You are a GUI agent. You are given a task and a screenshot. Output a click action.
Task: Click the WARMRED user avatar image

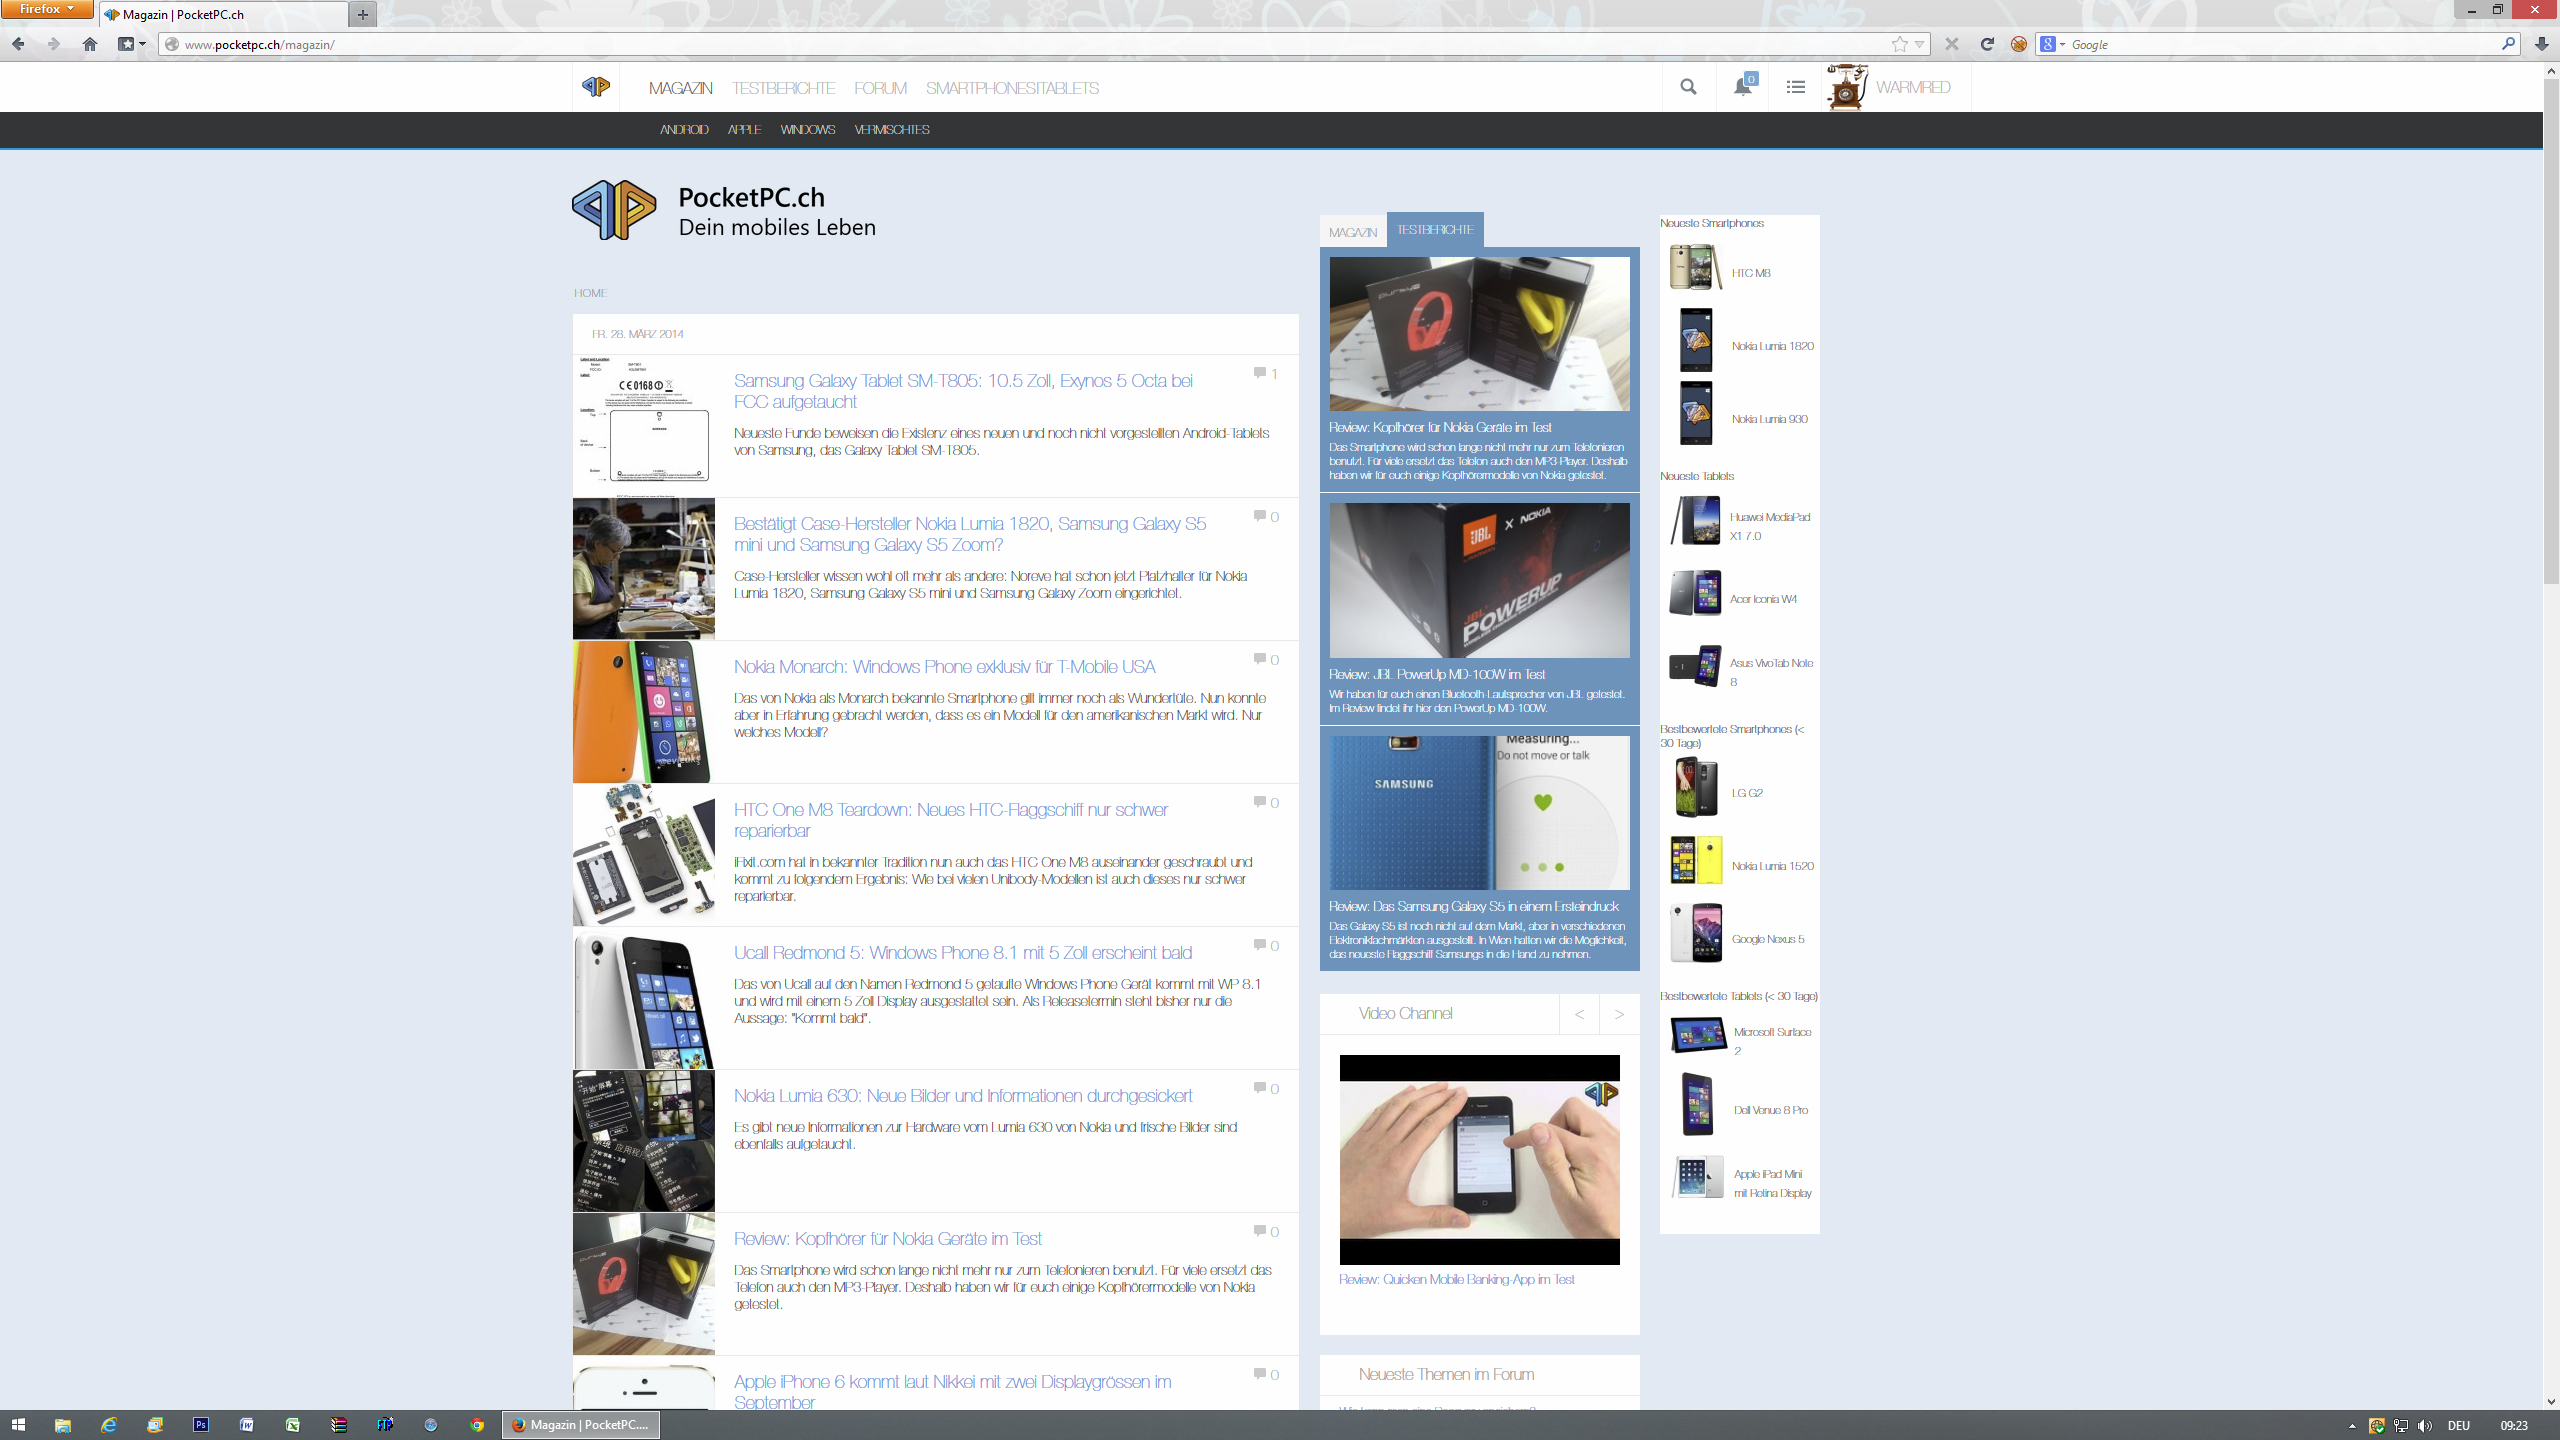click(1846, 87)
